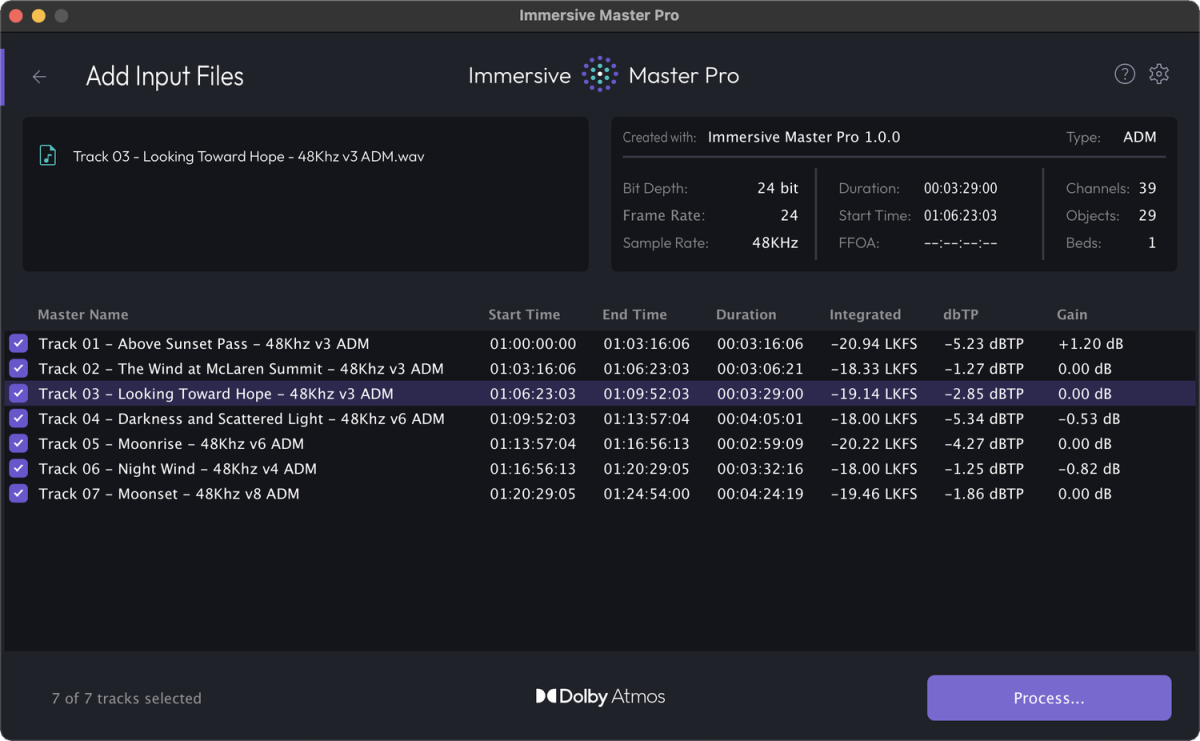Select Track 05 – Moonrise name
The width and height of the screenshot is (1200, 741).
(171, 443)
